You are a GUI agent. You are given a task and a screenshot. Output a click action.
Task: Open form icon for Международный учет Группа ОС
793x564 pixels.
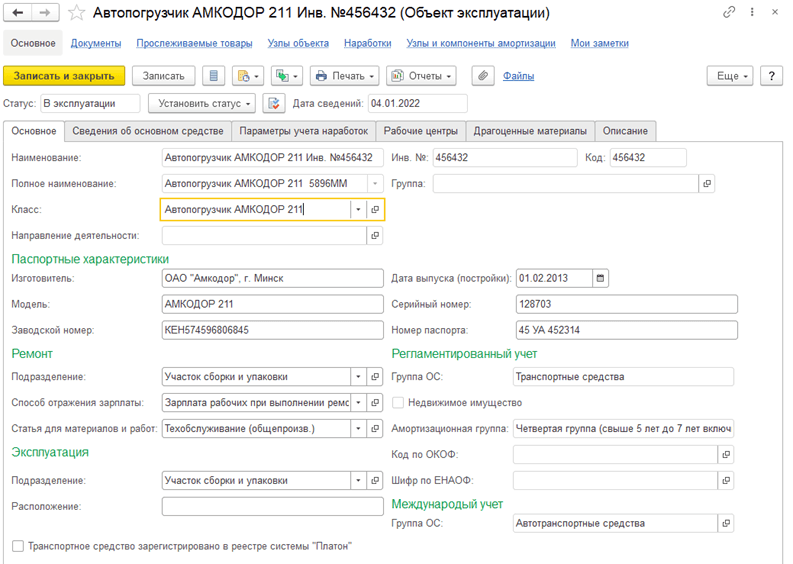[x=726, y=524]
